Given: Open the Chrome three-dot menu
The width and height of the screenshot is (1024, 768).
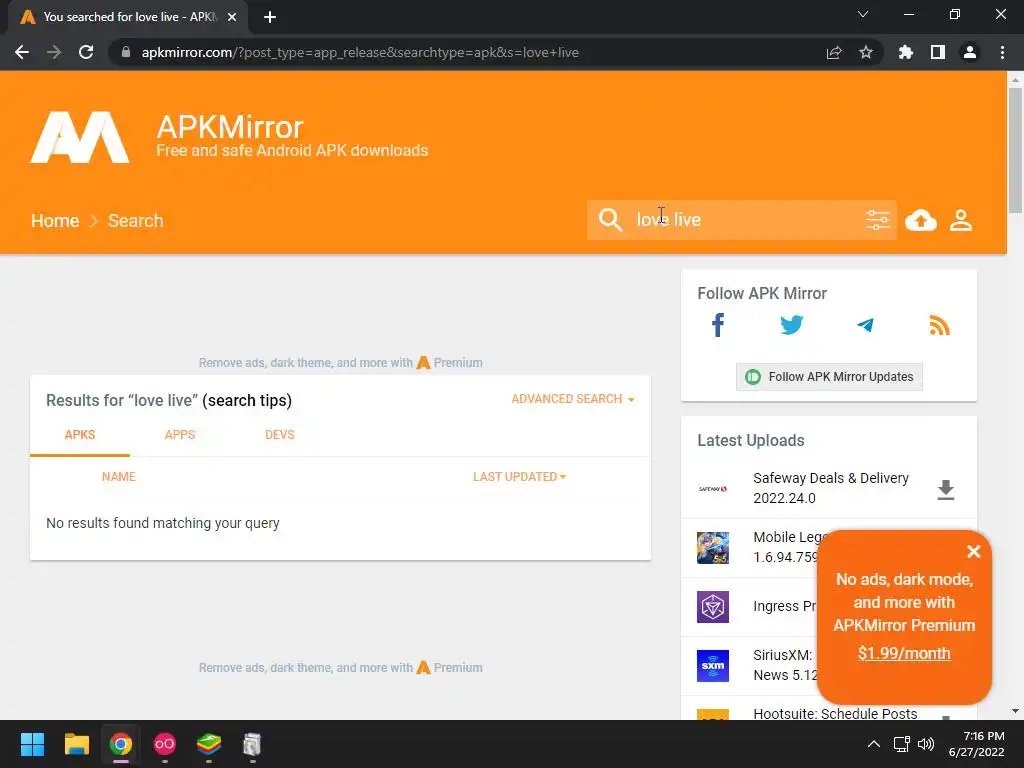Looking at the screenshot, I should click(x=1002, y=52).
